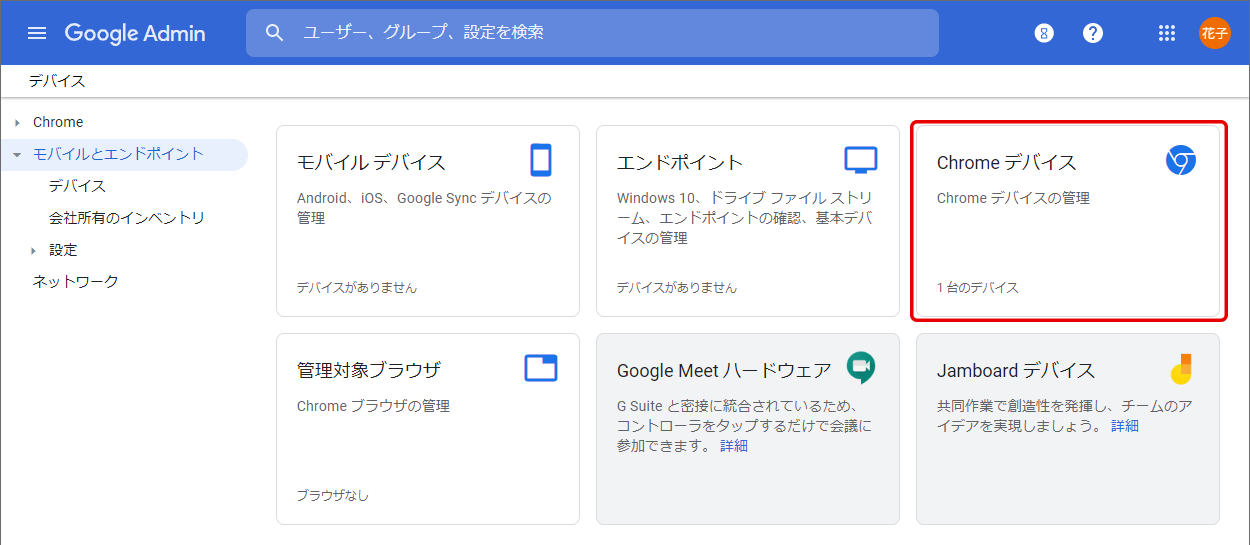Click the 花子 account avatar
The image size is (1250, 545).
coord(1214,33)
